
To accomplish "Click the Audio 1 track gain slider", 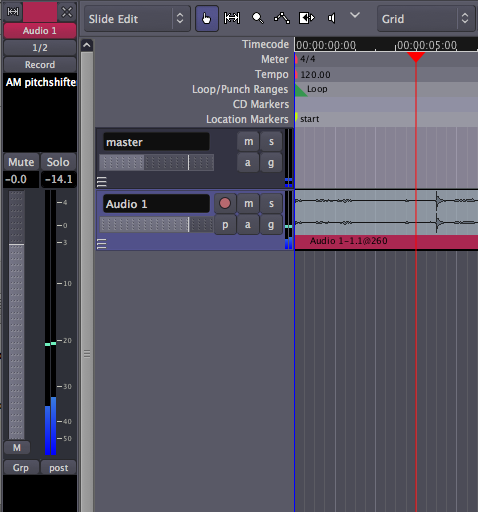I will point(157,225).
